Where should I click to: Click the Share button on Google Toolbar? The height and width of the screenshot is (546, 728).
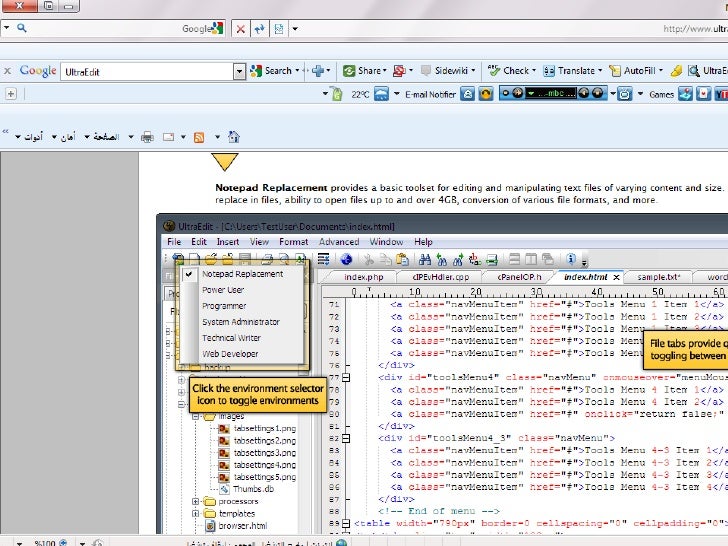point(364,71)
